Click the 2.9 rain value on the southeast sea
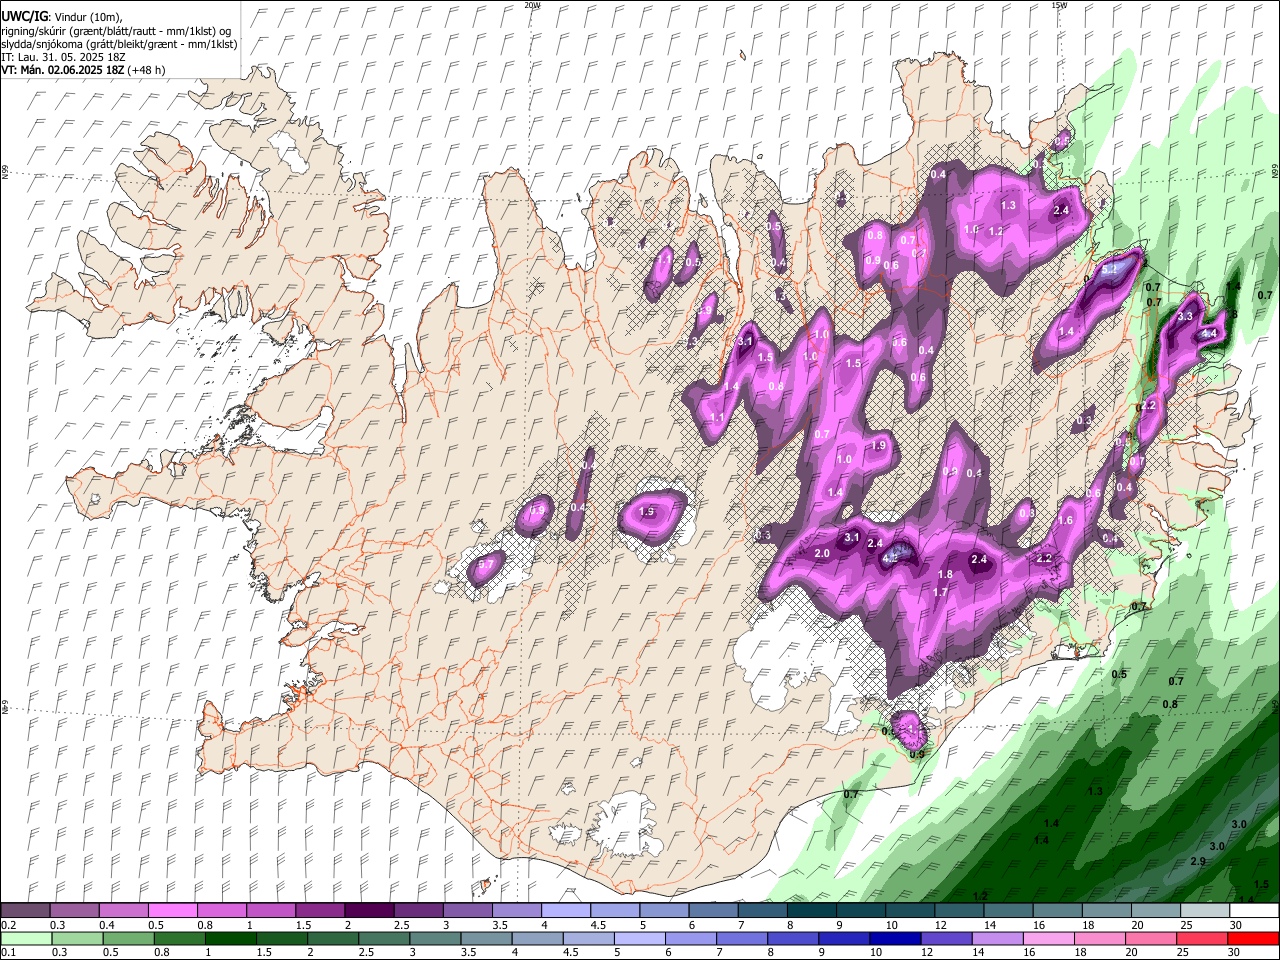 point(1198,861)
